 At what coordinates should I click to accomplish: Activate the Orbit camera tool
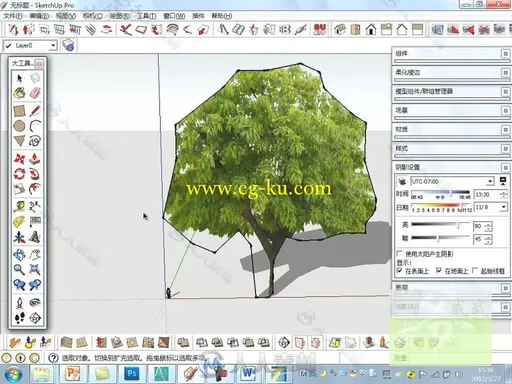(19, 255)
